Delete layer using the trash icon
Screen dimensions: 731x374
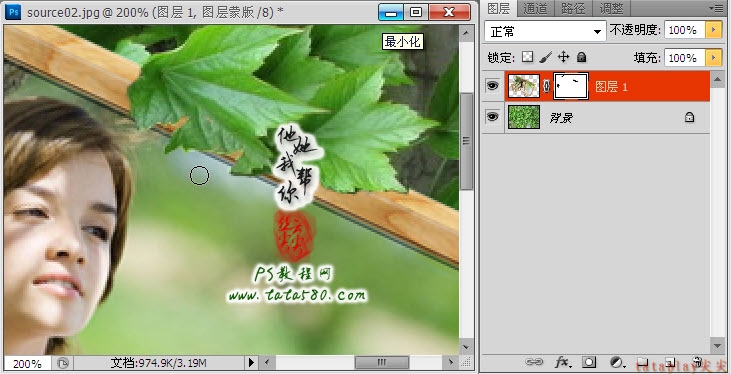point(697,362)
